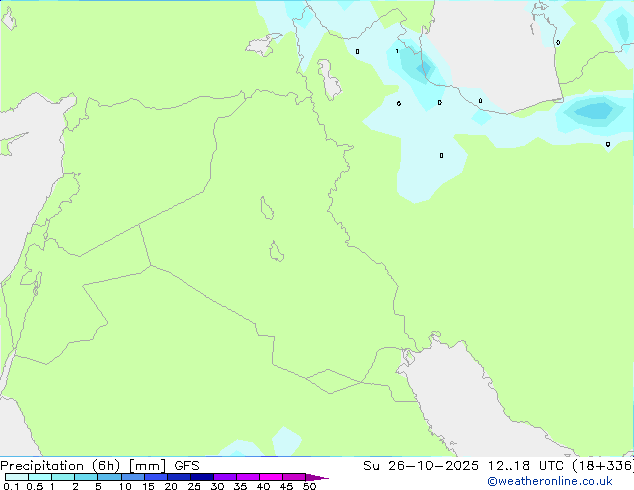634x490 pixels.
Task: Click the 1–2 mm legend color swatch
Action: click(63, 477)
